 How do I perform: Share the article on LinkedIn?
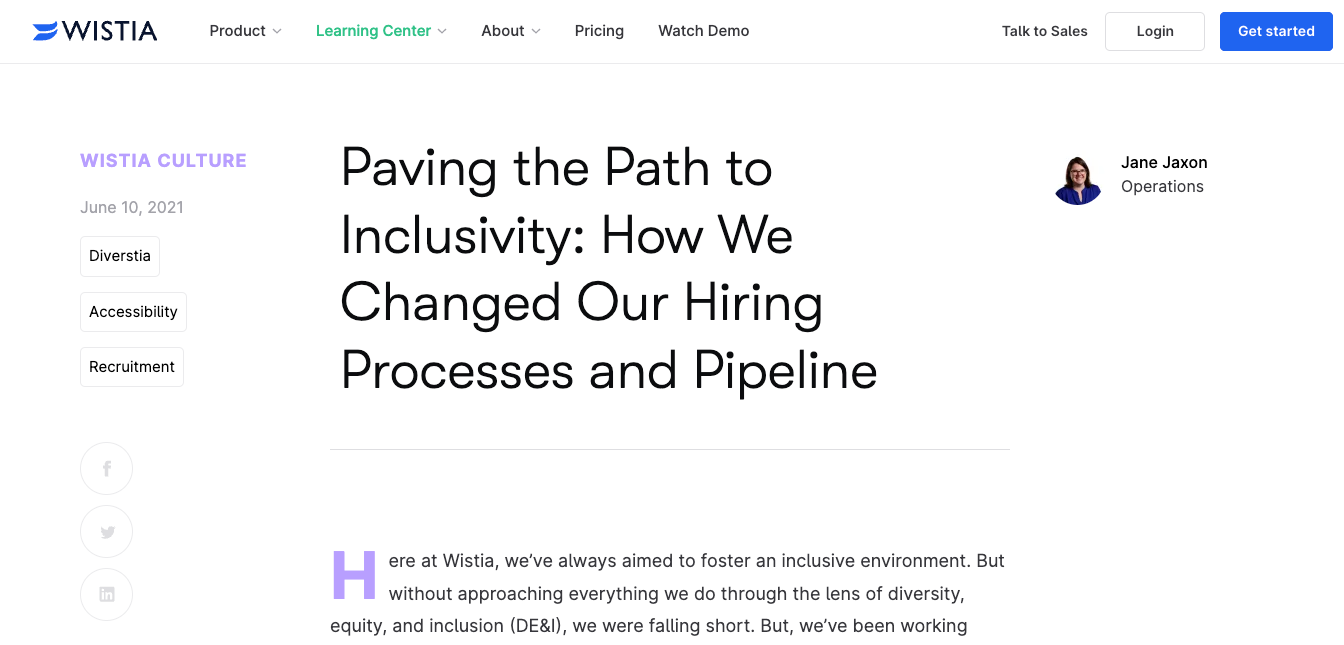106,594
